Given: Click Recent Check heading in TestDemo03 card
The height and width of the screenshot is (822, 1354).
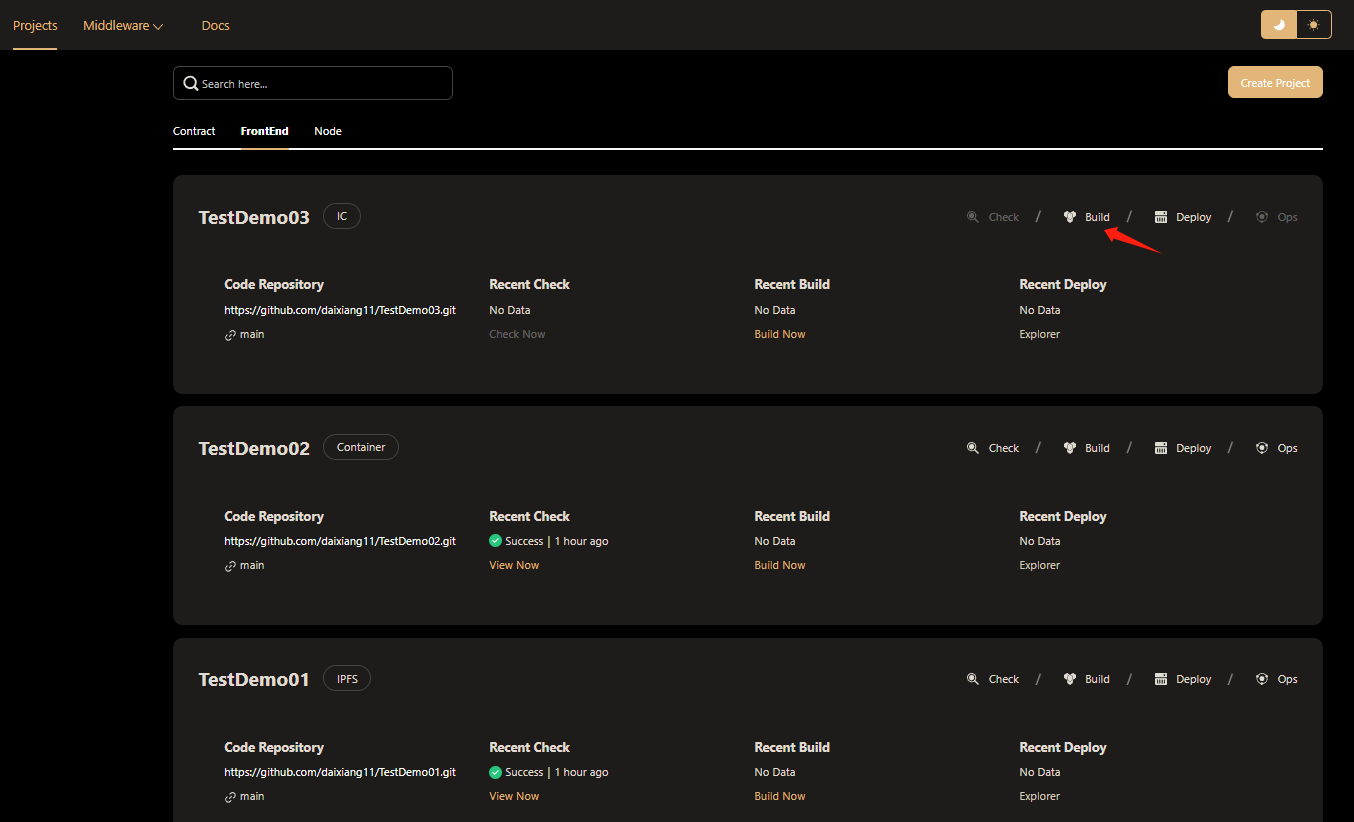Looking at the screenshot, I should (x=529, y=284).
